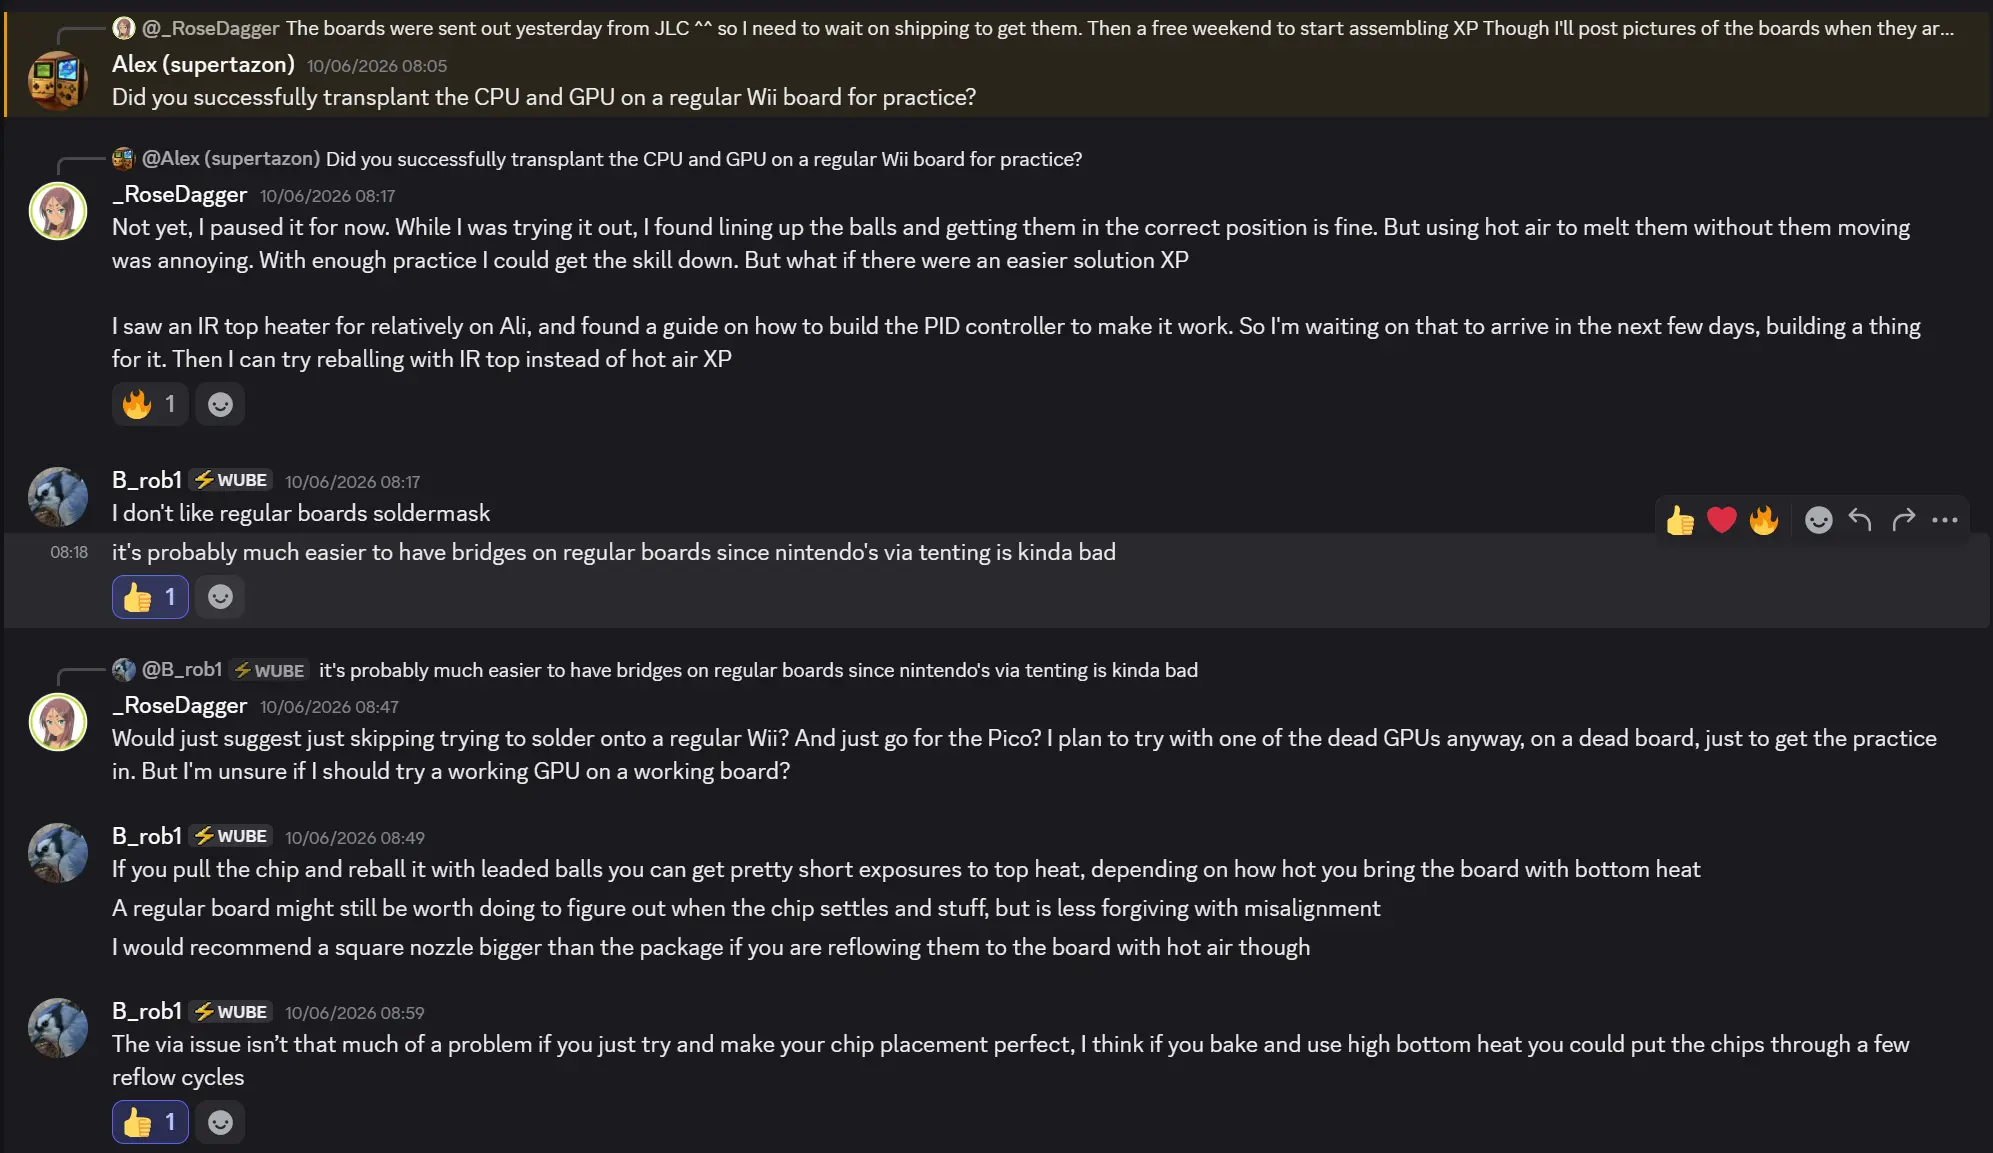The image size is (1993, 1153).
Task: React with fire emoji in hover toolbar
Action: (x=1764, y=520)
